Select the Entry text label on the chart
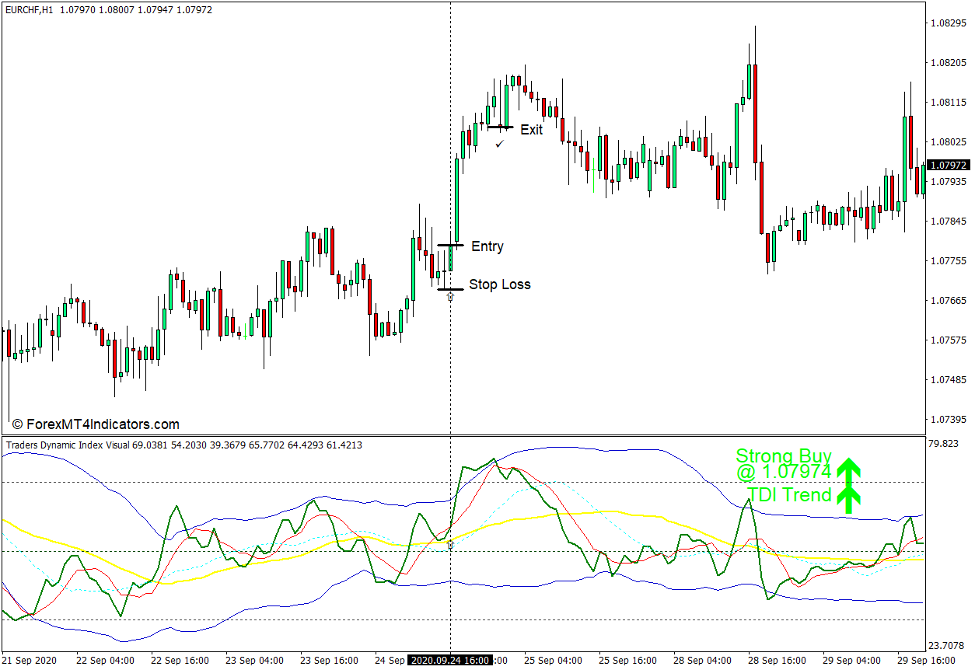The height and width of the screenshot is (670, 977). [x=486, y=246]
